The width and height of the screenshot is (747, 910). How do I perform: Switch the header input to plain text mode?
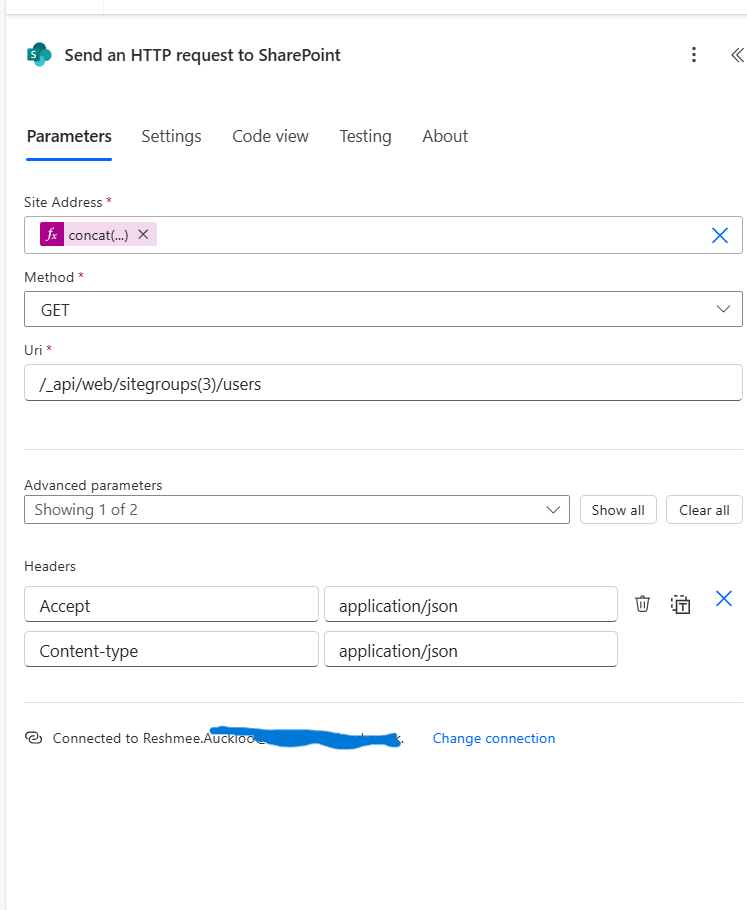click(x=681, y=604)
